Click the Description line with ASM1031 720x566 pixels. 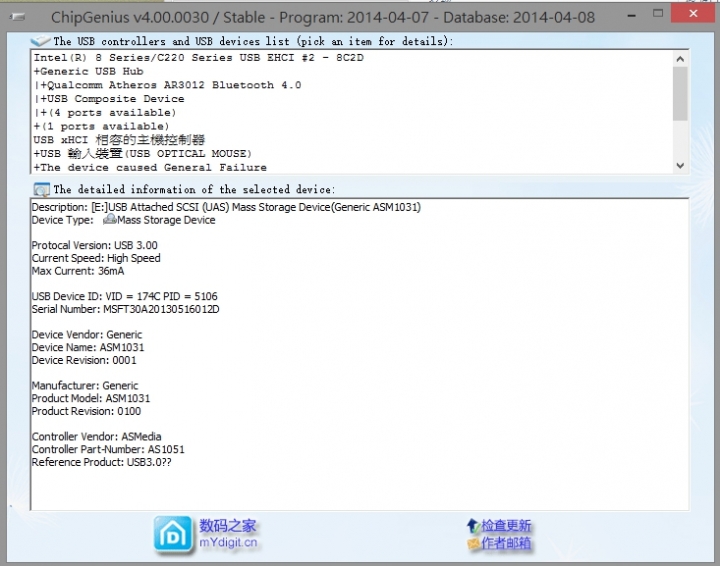(x=226, y=207)
